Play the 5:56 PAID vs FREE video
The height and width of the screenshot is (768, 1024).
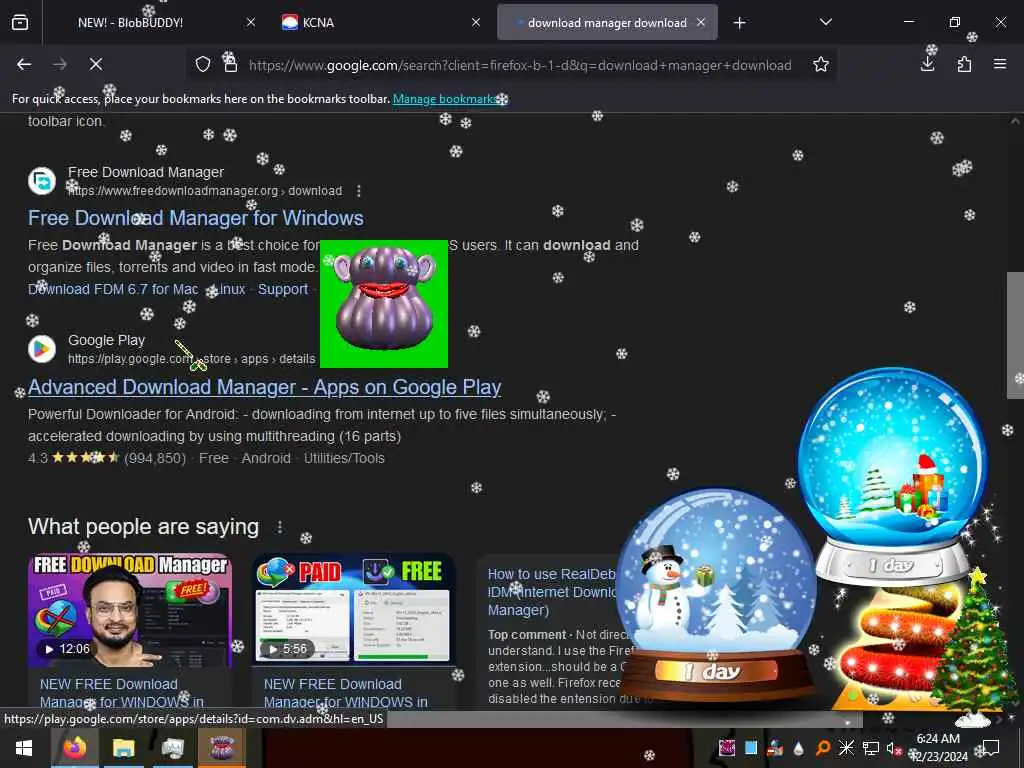pos(353,611)
